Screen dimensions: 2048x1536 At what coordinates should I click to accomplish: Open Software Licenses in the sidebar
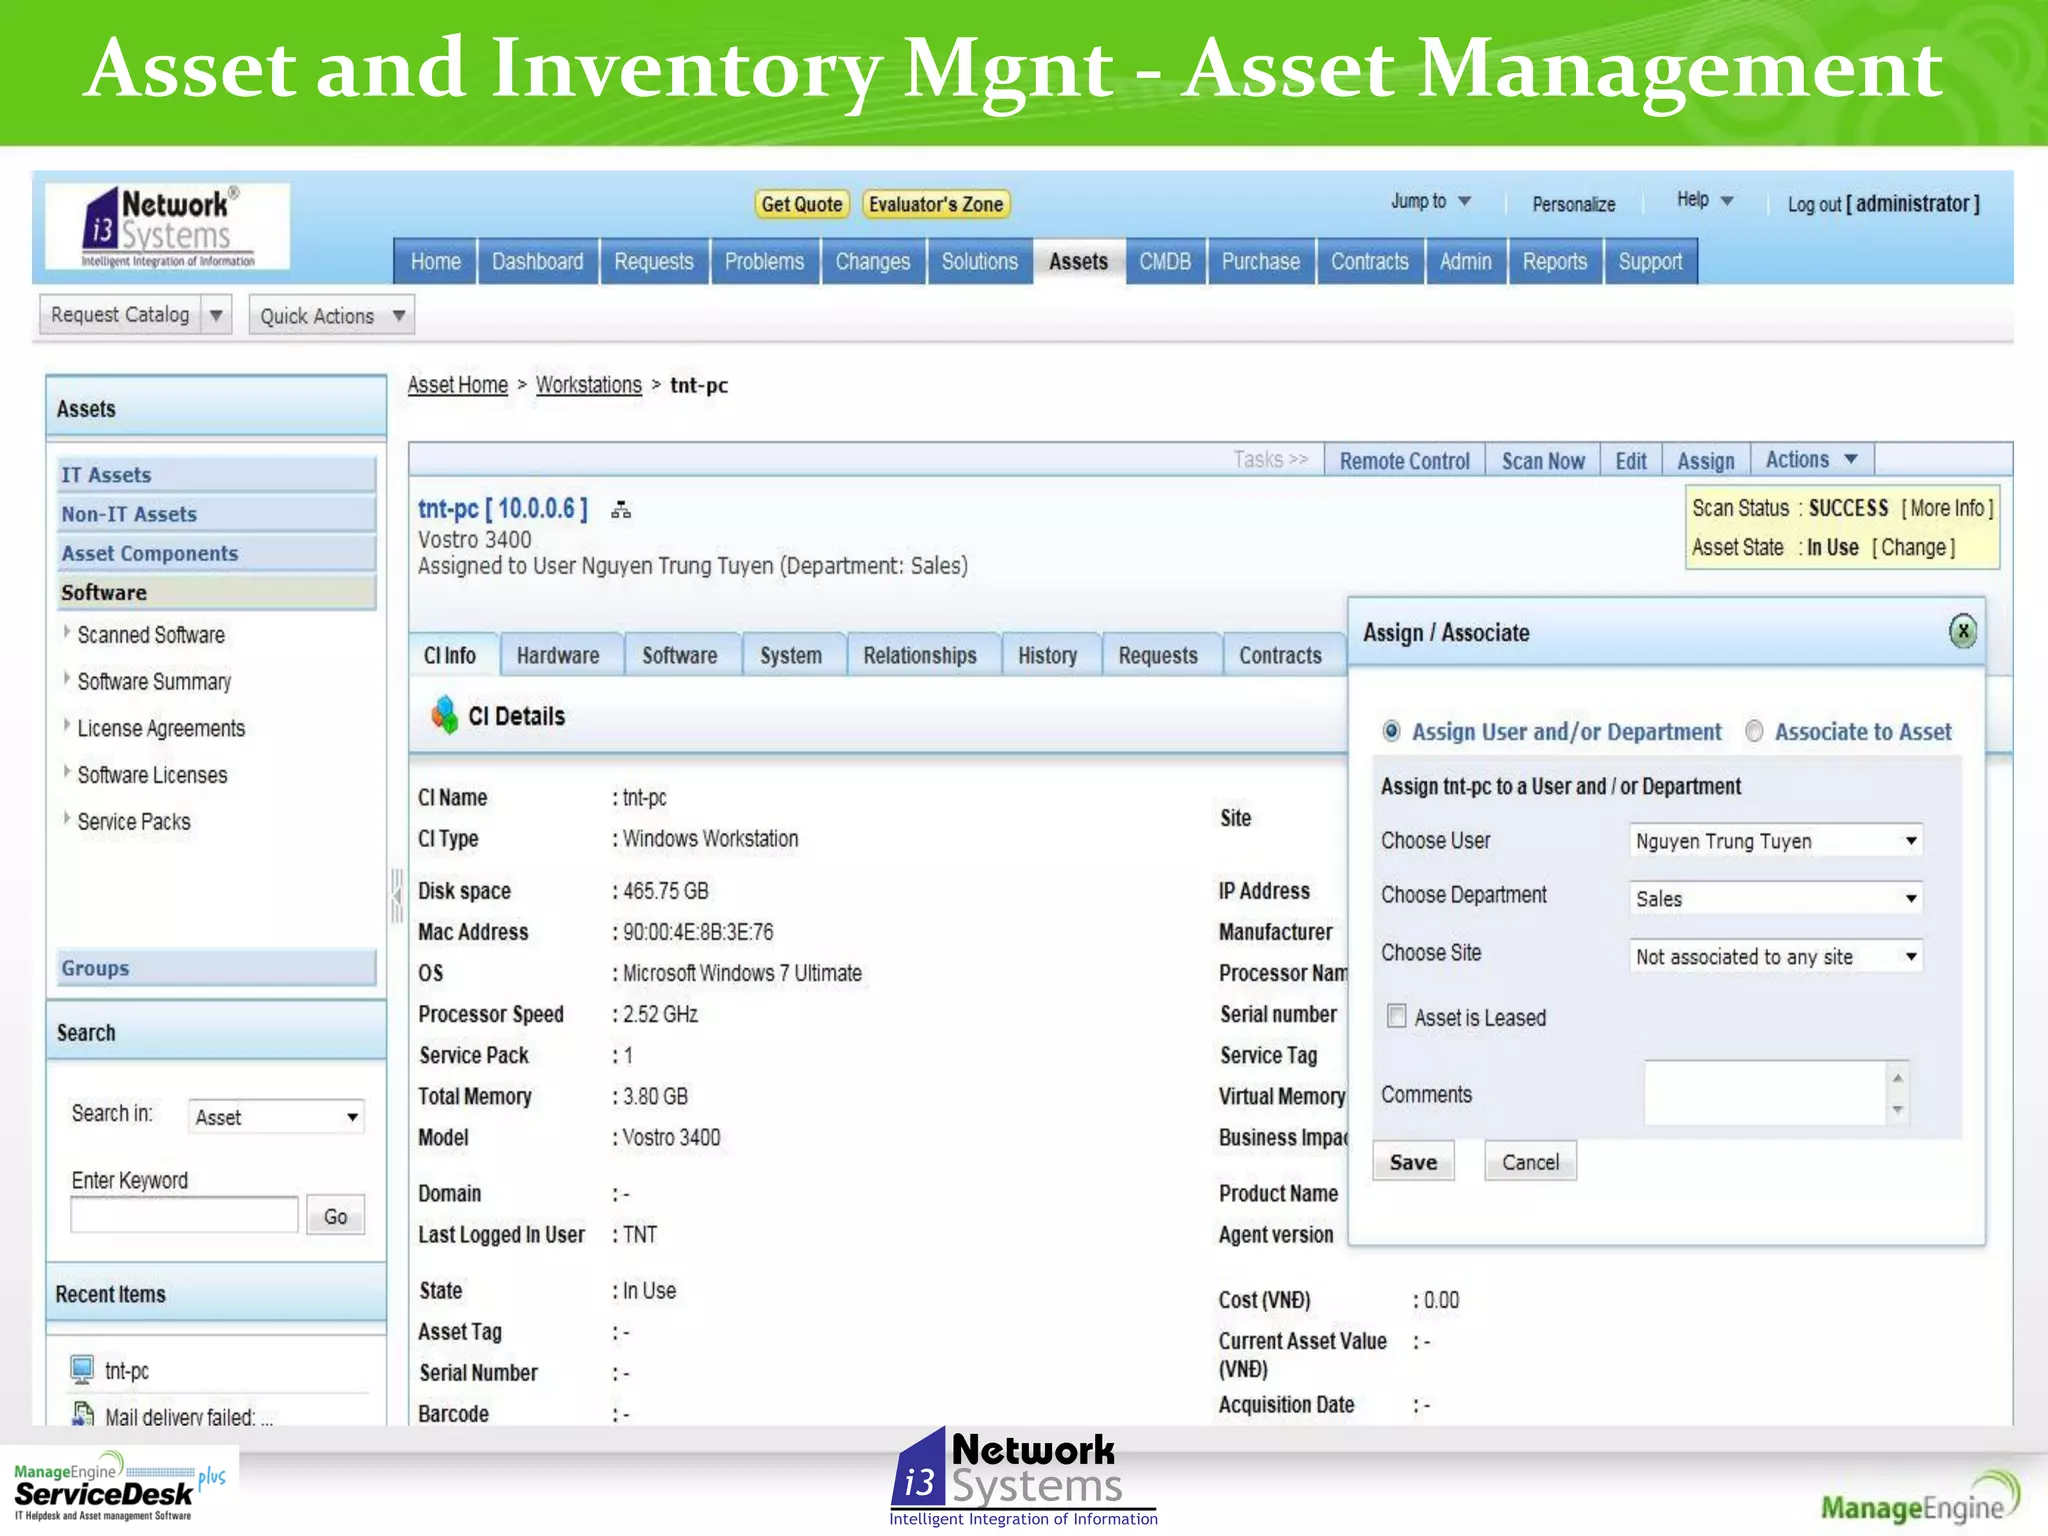coord(152,775)
